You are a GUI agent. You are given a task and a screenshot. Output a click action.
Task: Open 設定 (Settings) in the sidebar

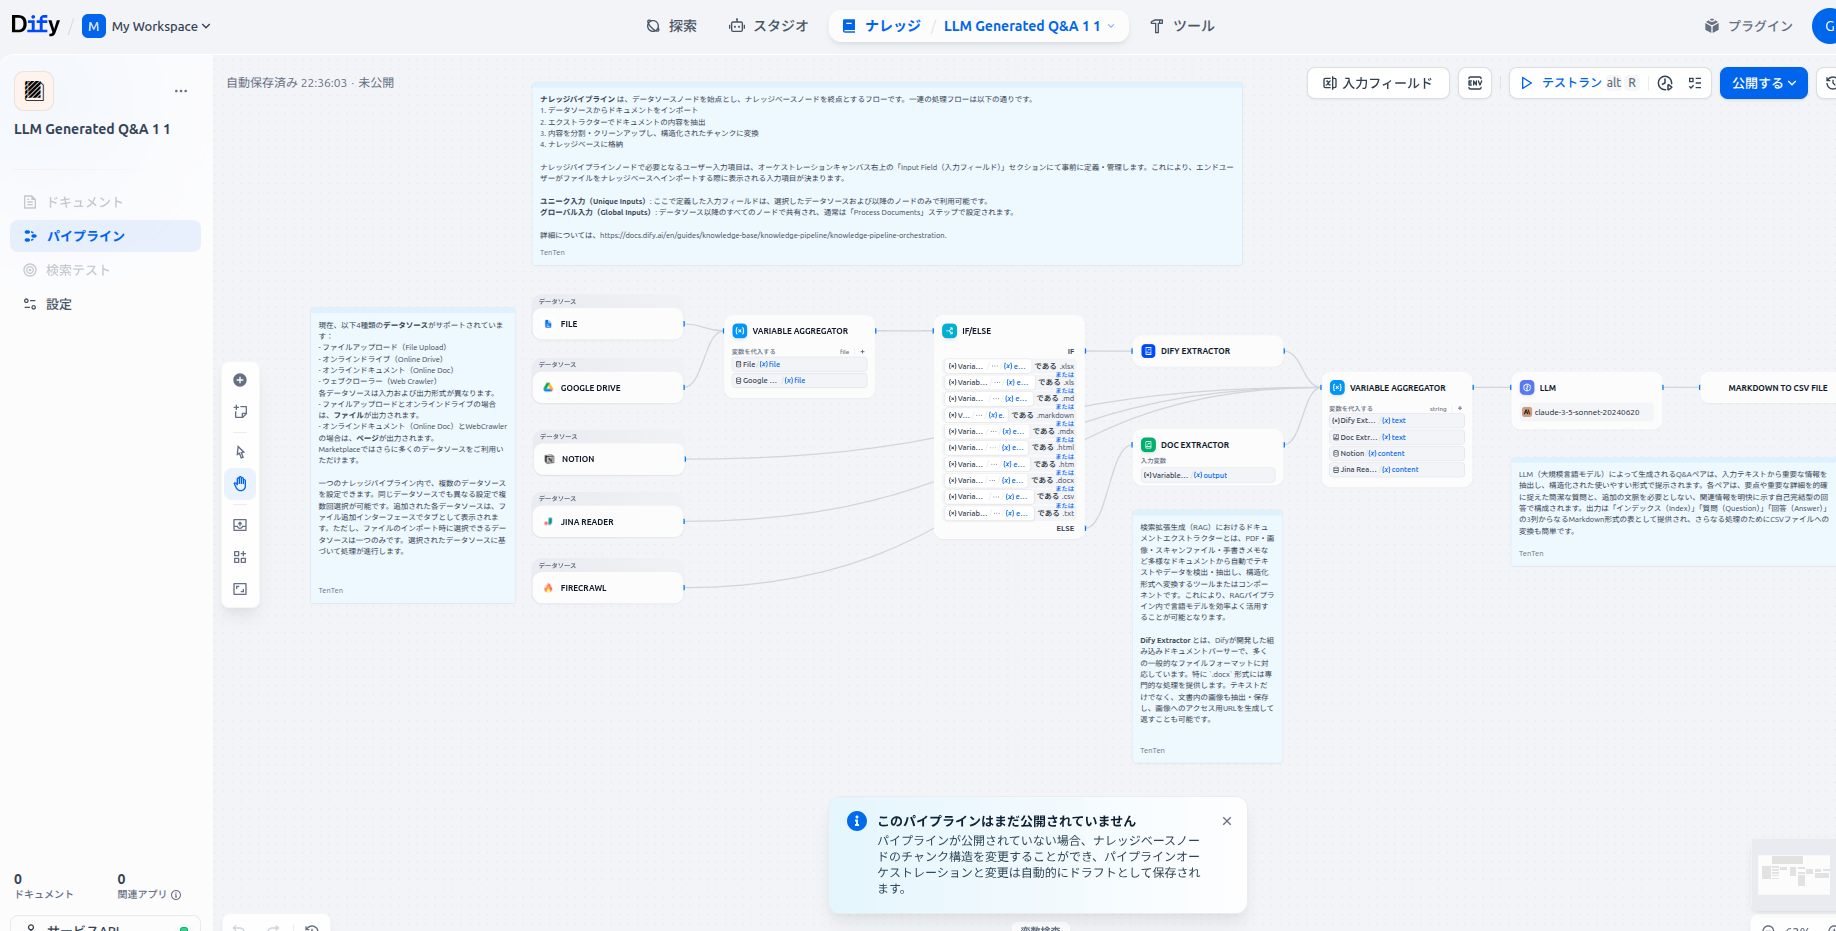pos(105,304)
